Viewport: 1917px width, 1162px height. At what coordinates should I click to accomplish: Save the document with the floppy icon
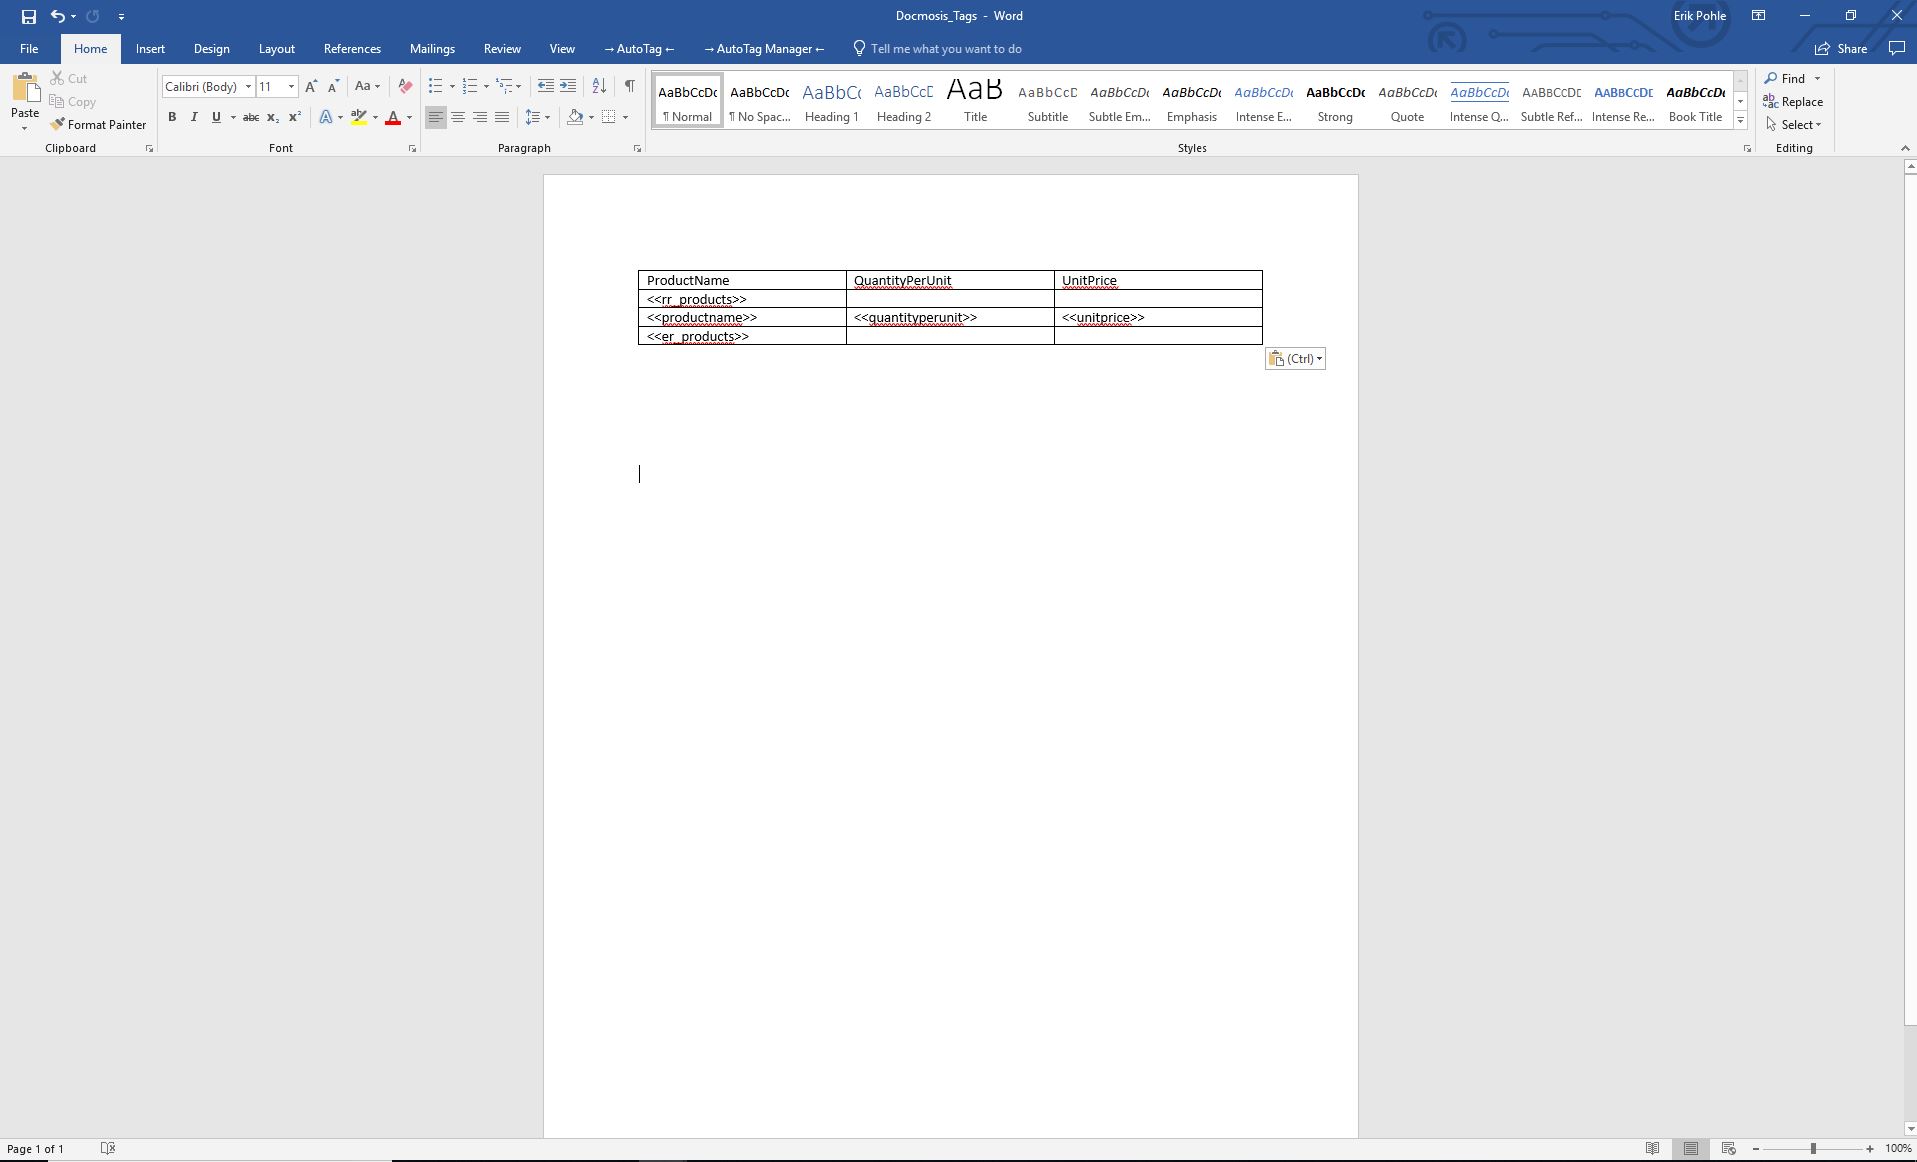tap(28, 16)
